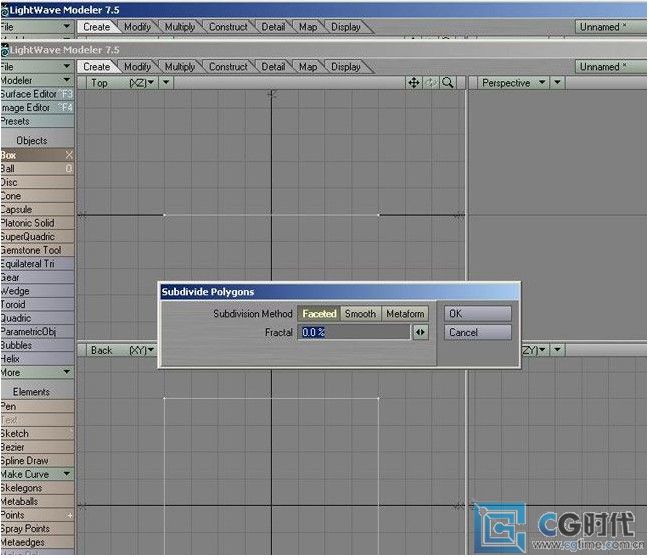Select the Bezier tool
The height and width of the screenshot is (558, 649).
coord(37,447)
